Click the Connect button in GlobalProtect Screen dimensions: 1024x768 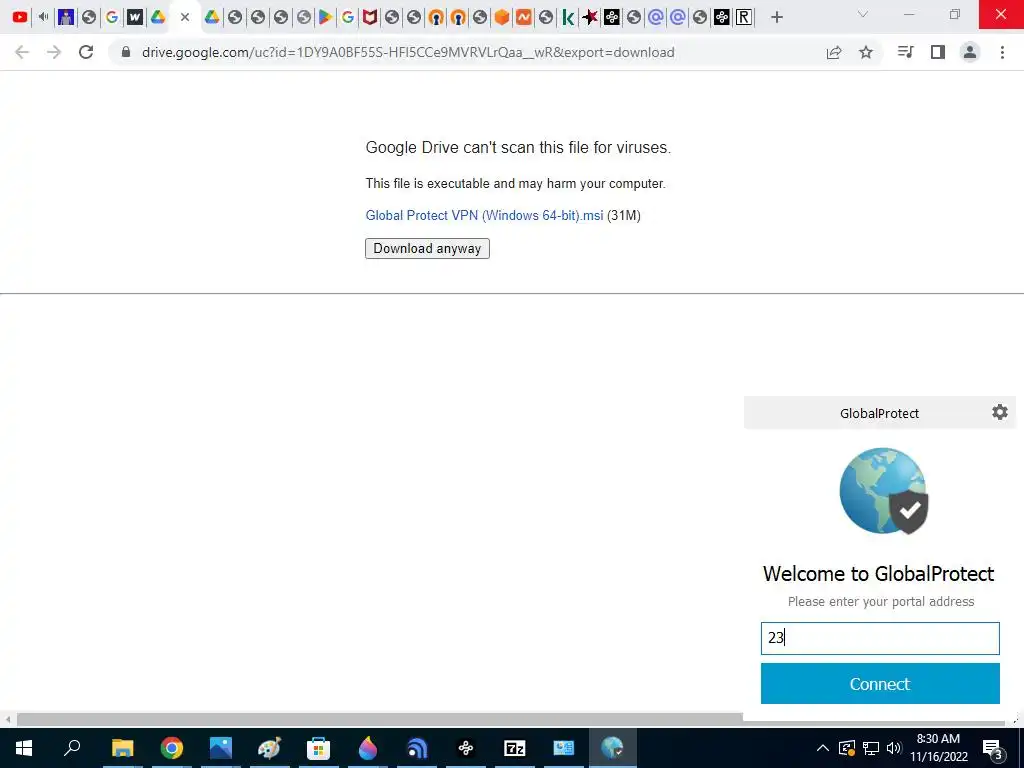880,683
